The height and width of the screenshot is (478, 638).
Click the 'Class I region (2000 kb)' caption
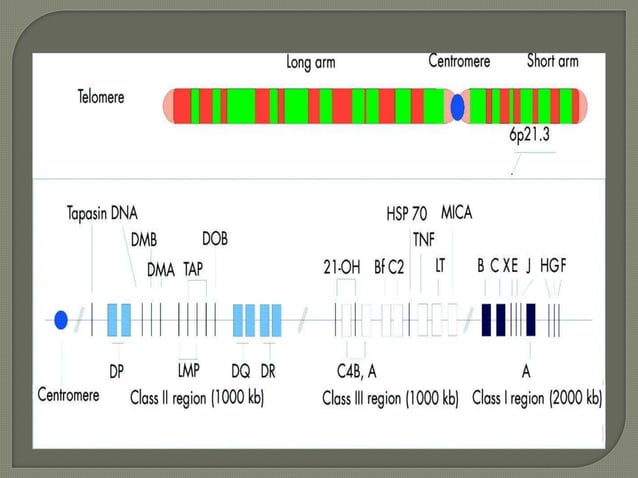pyautogui.click(x=537, y=398)
